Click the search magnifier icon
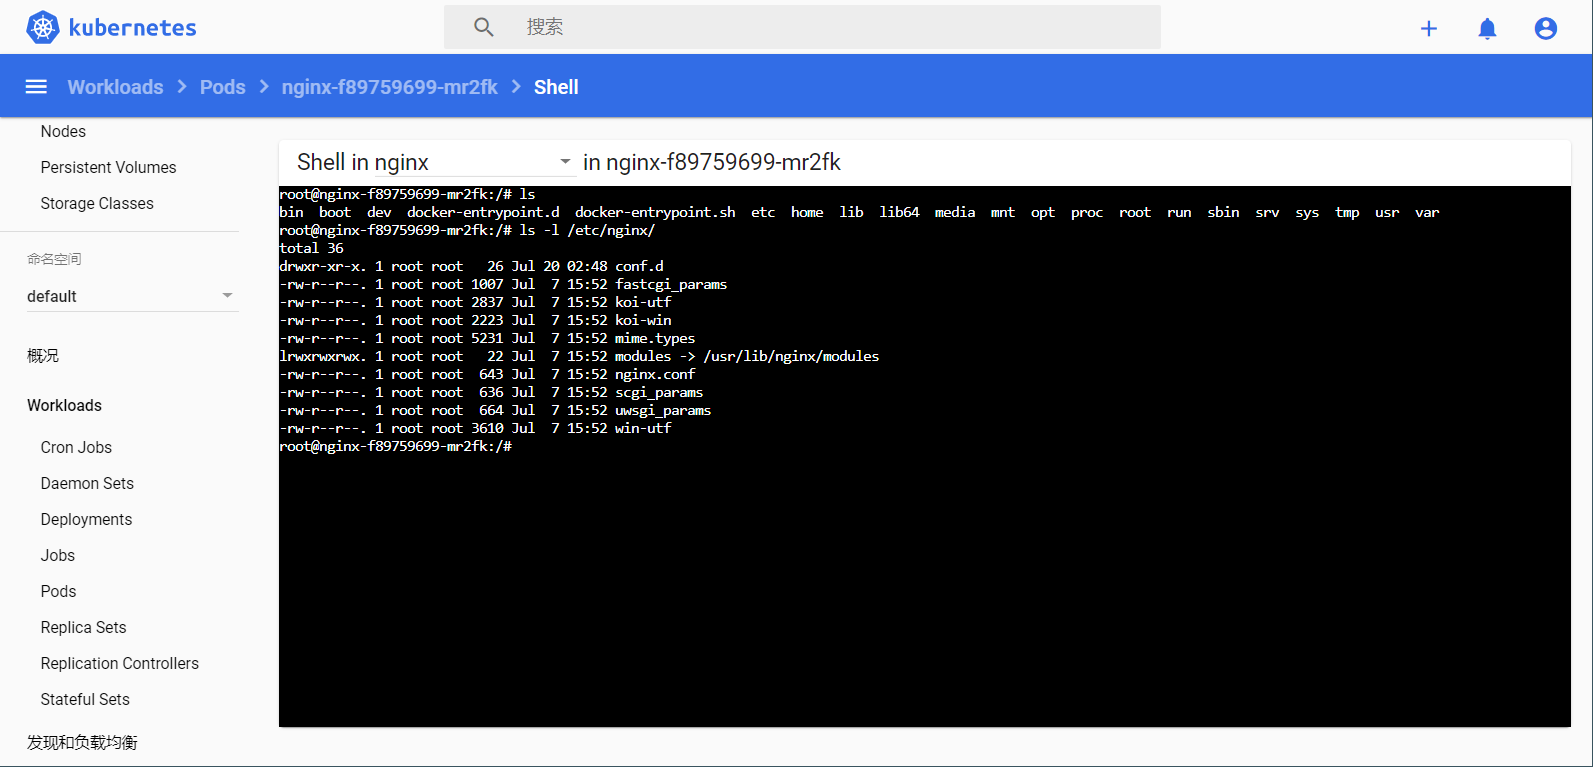 tap(484, 27)
